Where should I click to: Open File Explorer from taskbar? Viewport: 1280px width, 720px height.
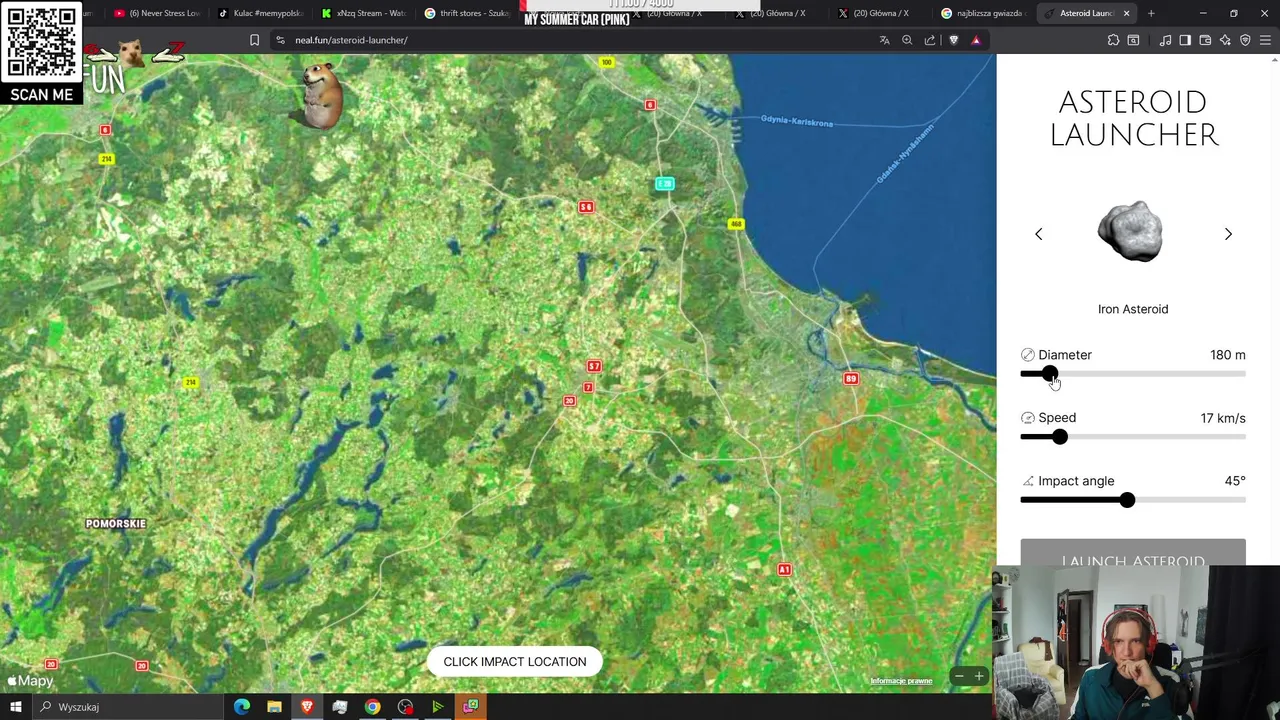click(274, 707)
